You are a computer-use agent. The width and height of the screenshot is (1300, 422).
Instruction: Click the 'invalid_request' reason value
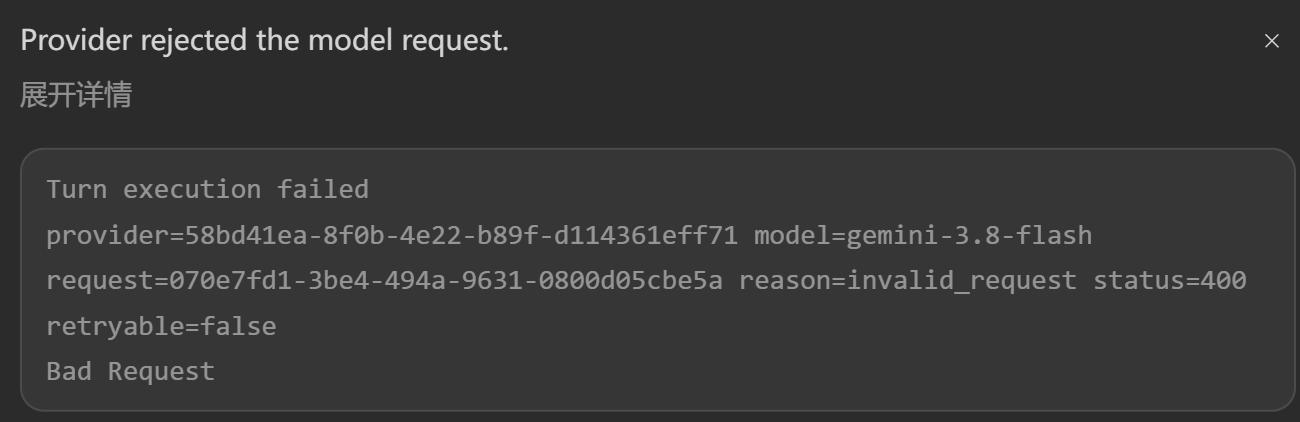(962, 281)
